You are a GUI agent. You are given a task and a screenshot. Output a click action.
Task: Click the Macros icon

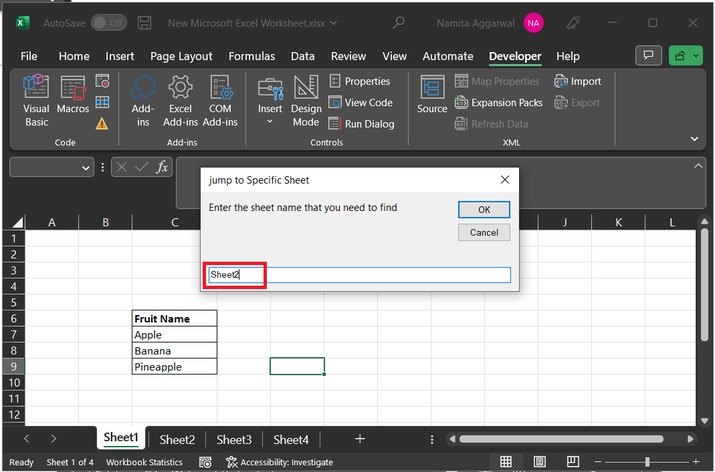73,100
